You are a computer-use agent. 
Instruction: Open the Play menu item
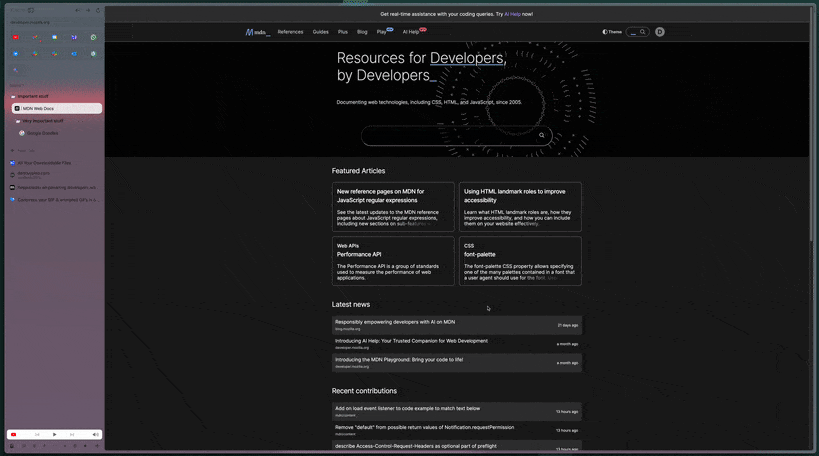384,31
